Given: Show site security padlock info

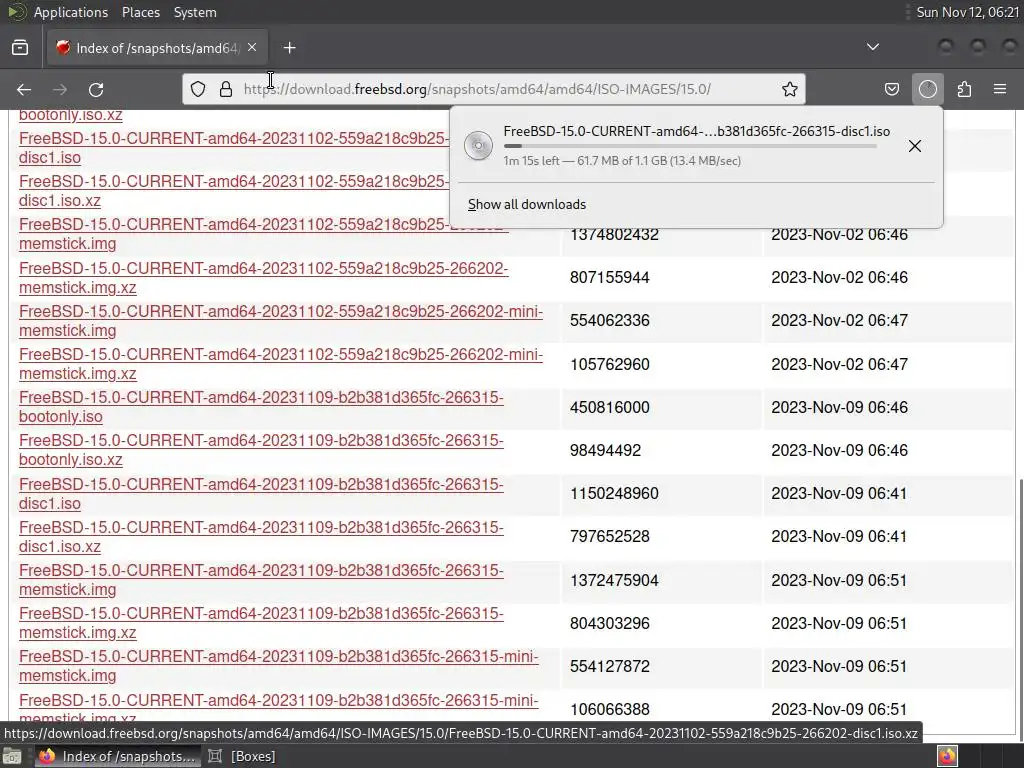Looking at the screenshot, I should coord(226,89).
